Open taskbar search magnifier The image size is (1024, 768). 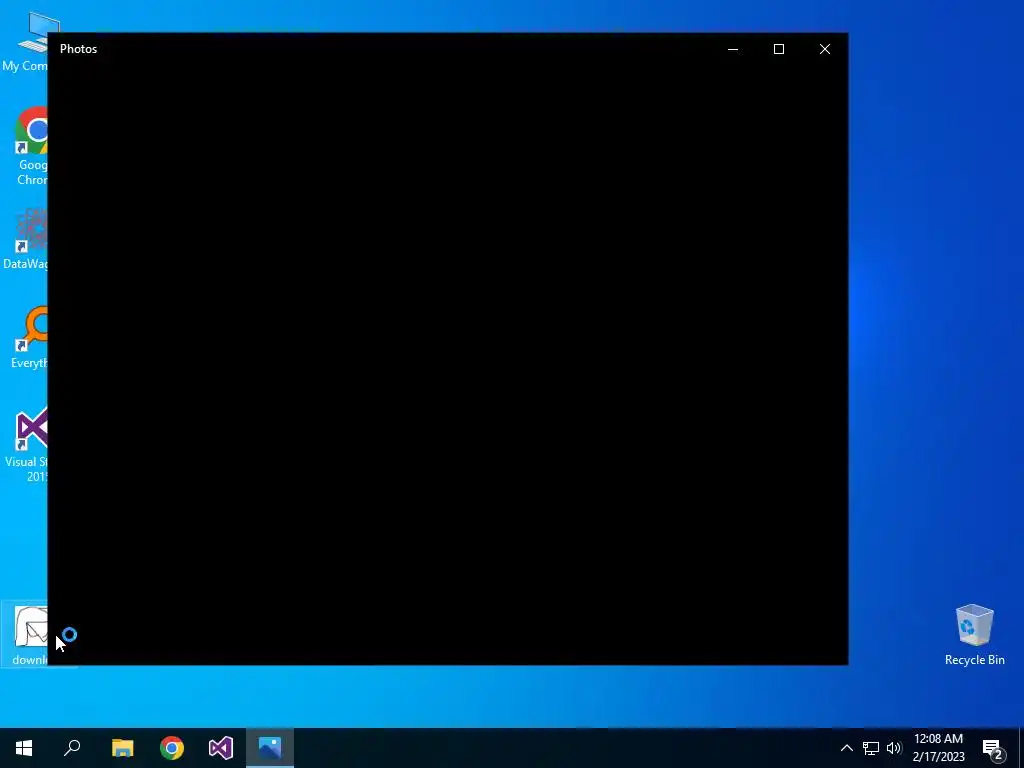pos(72,748)
